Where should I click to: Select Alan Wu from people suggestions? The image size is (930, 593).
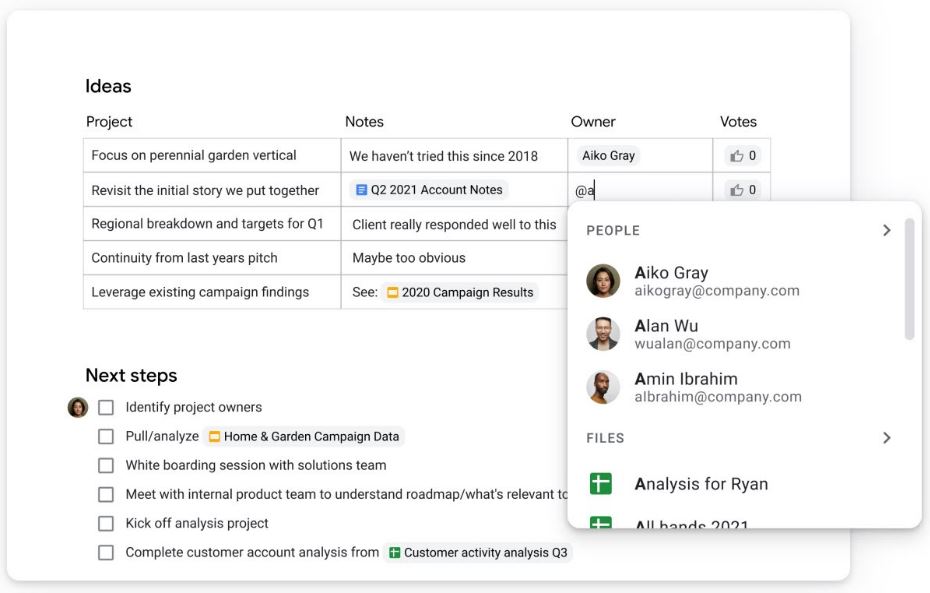735,334
